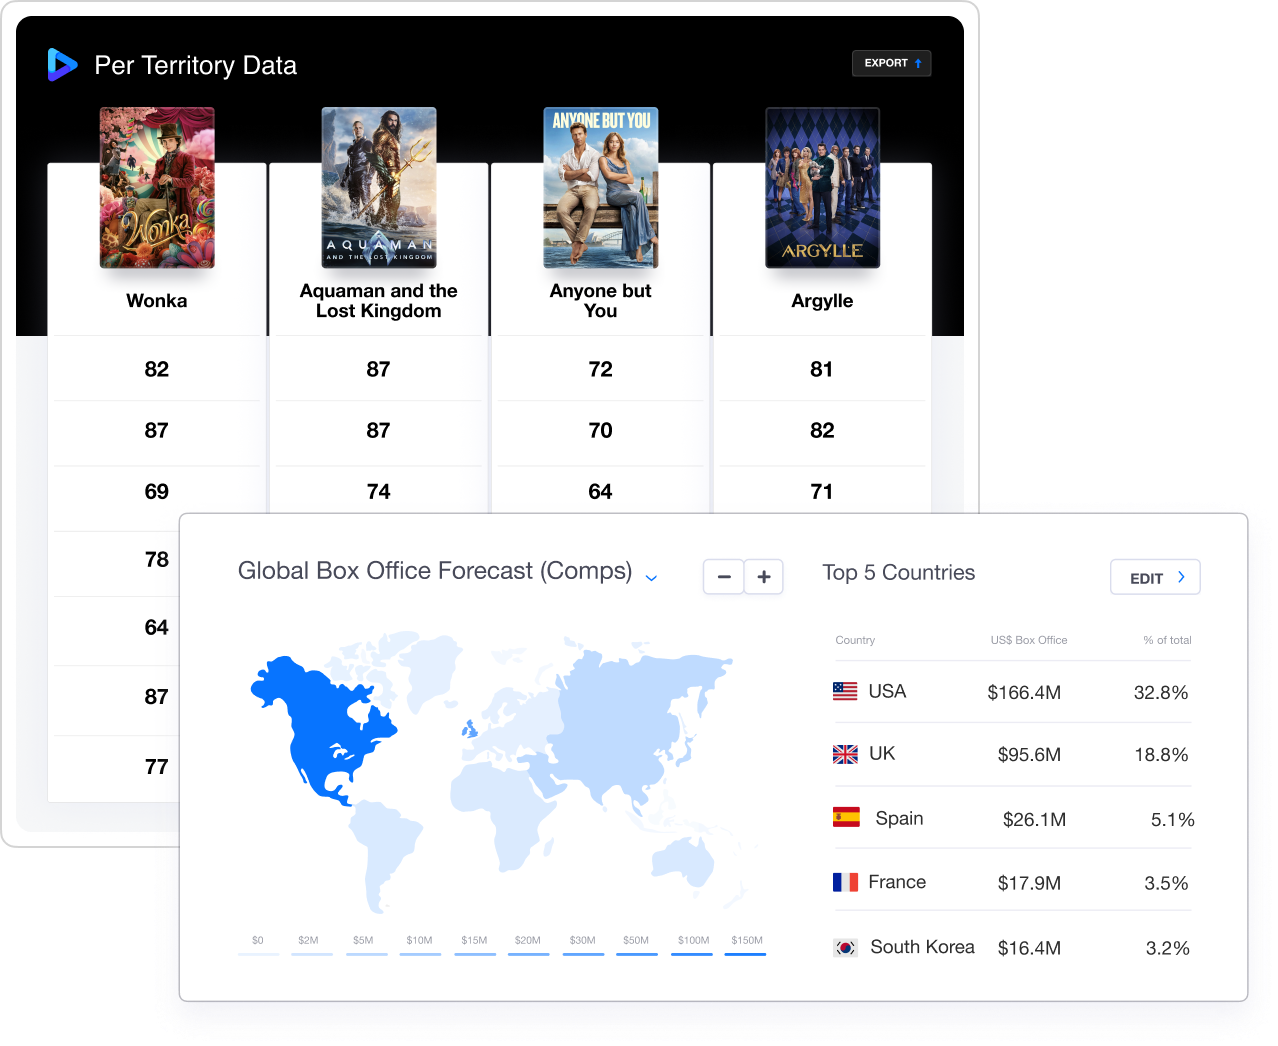This screenshot has width=1278, height=1046.
Task: Open the Wonka movie poster
Action: click(157, 188)
